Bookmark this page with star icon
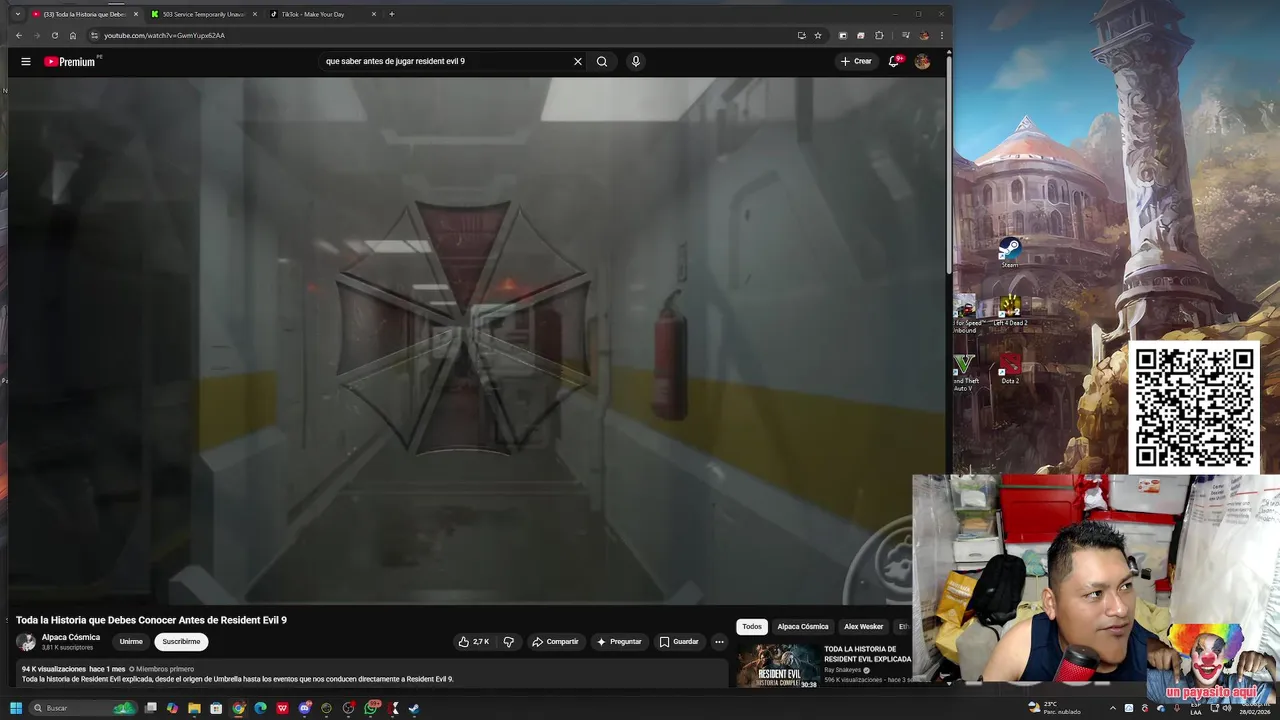This screenshot has width=1280, height=720. pyautogui.click(x=817, y=35)
